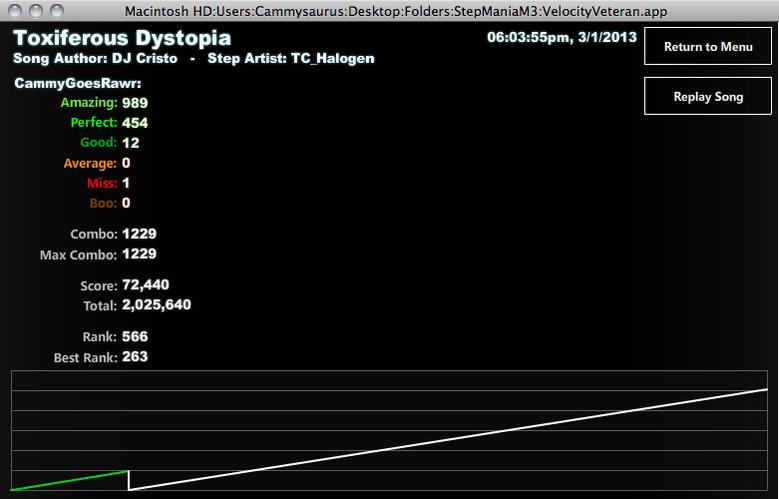Image resolution: width=779 pixels, height=499 pixels.
Task: Click the Best Rank value 263
Action: (x=135, y=356)
